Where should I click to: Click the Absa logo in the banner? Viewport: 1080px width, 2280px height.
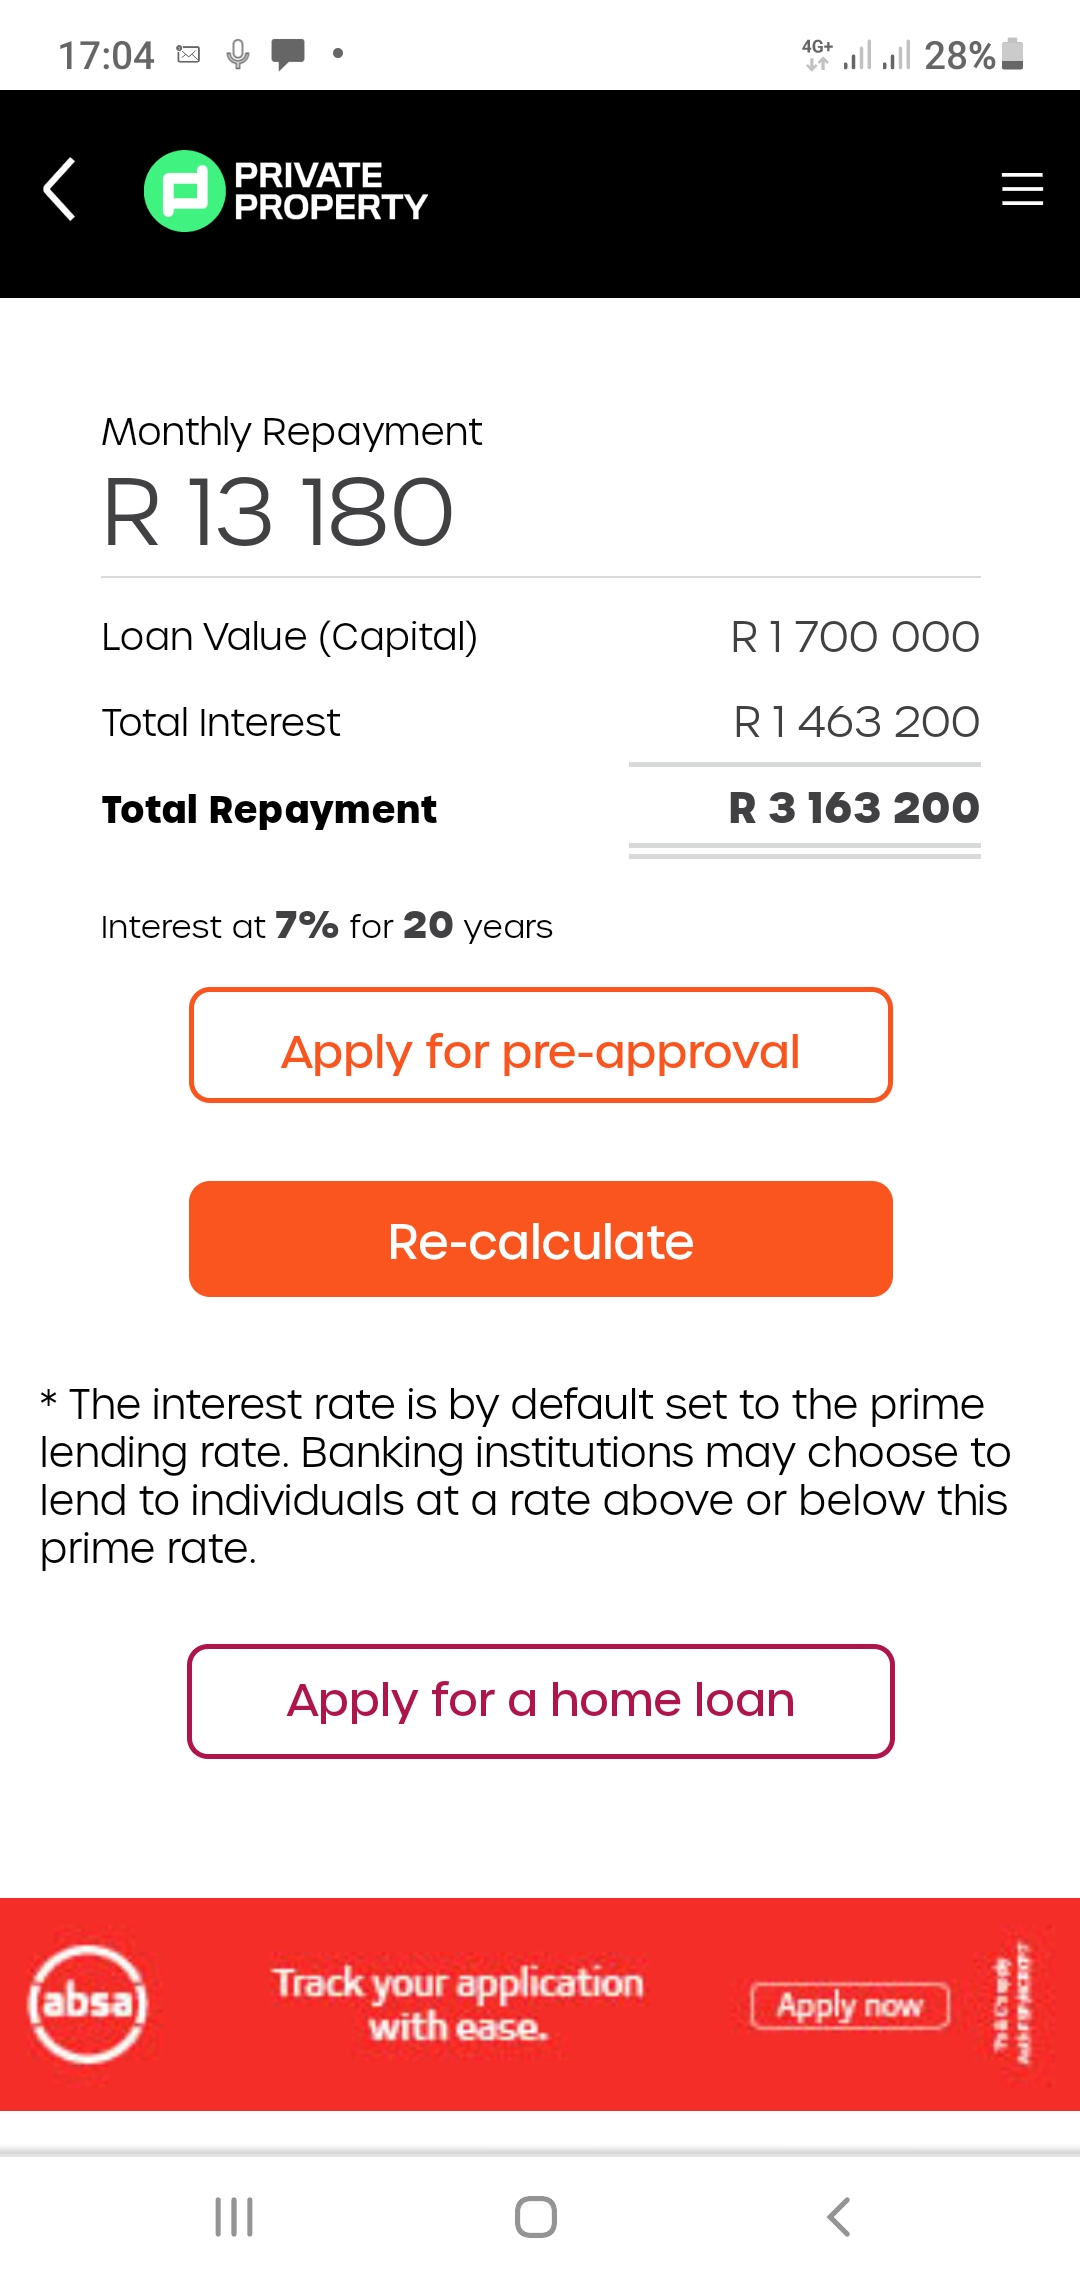(89, 2003)
